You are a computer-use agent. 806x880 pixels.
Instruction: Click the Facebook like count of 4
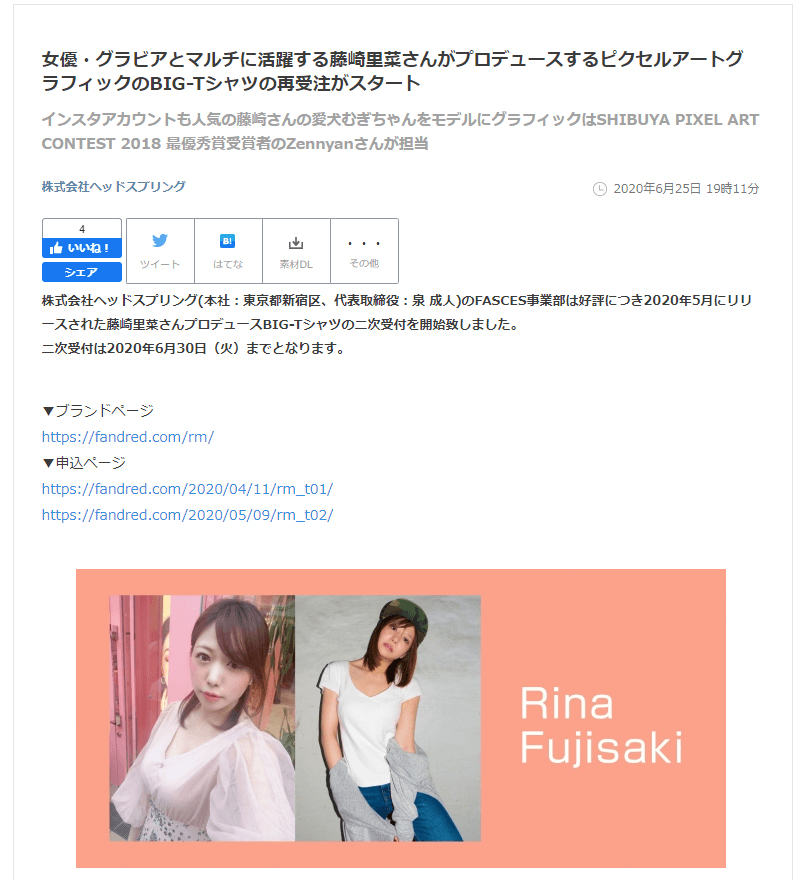(82, 229)
